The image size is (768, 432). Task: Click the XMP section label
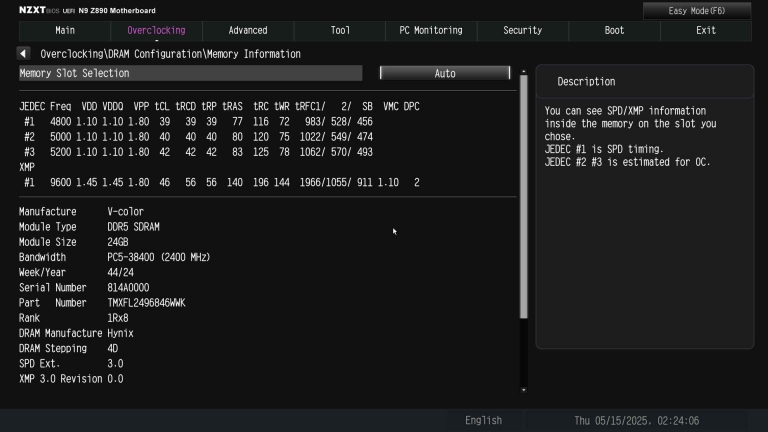(x=27, y=167)
